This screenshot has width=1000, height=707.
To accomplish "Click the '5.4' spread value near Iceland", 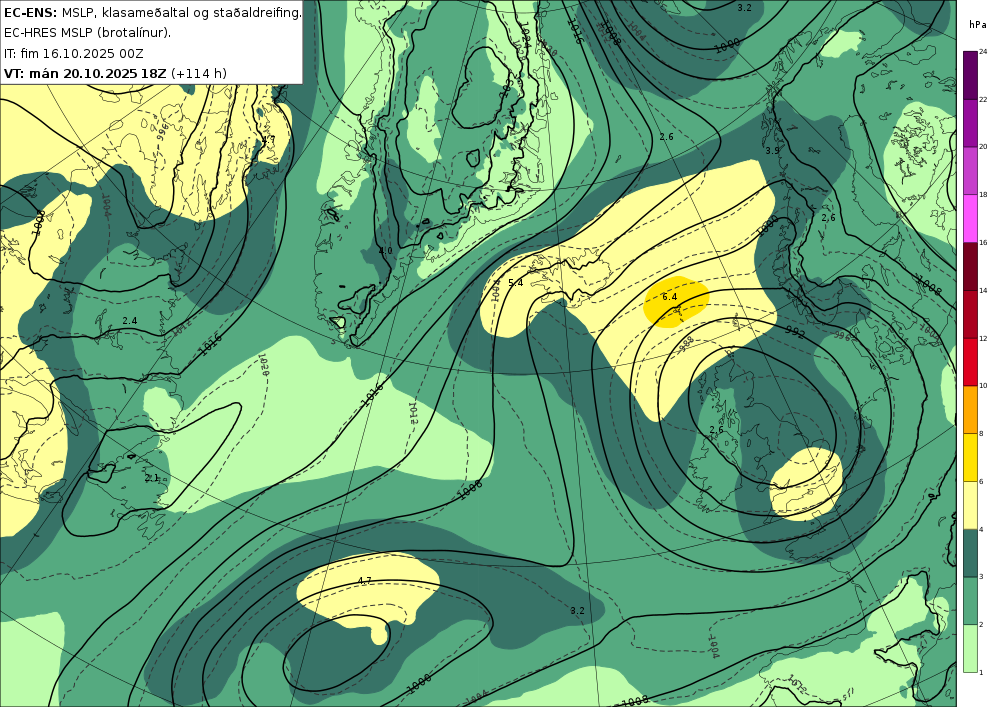I will pos(515,282).
